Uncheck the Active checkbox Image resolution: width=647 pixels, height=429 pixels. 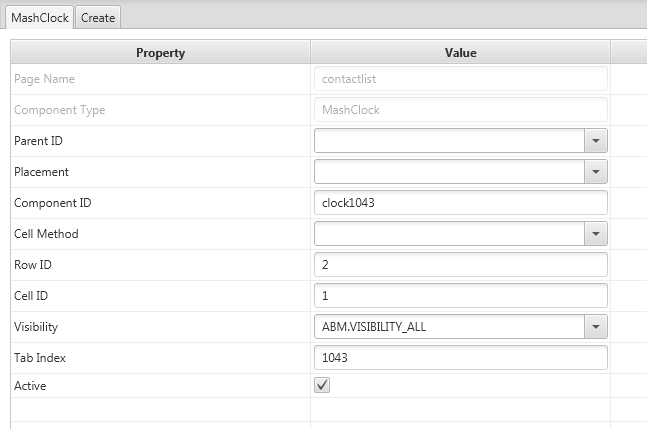click(x=322, y=385)
